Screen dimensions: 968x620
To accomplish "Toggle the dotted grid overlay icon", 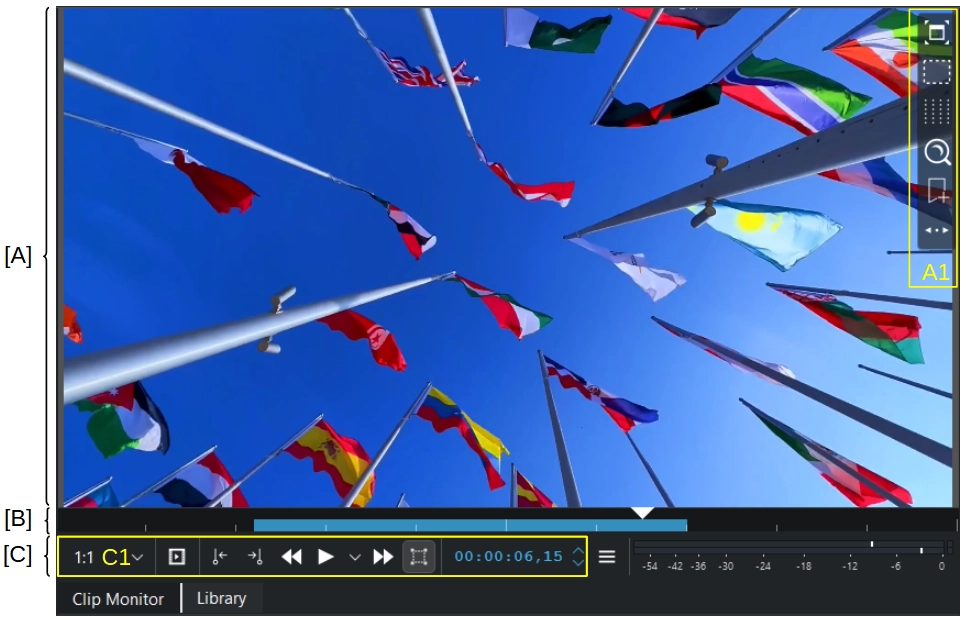I will [936, 111].
